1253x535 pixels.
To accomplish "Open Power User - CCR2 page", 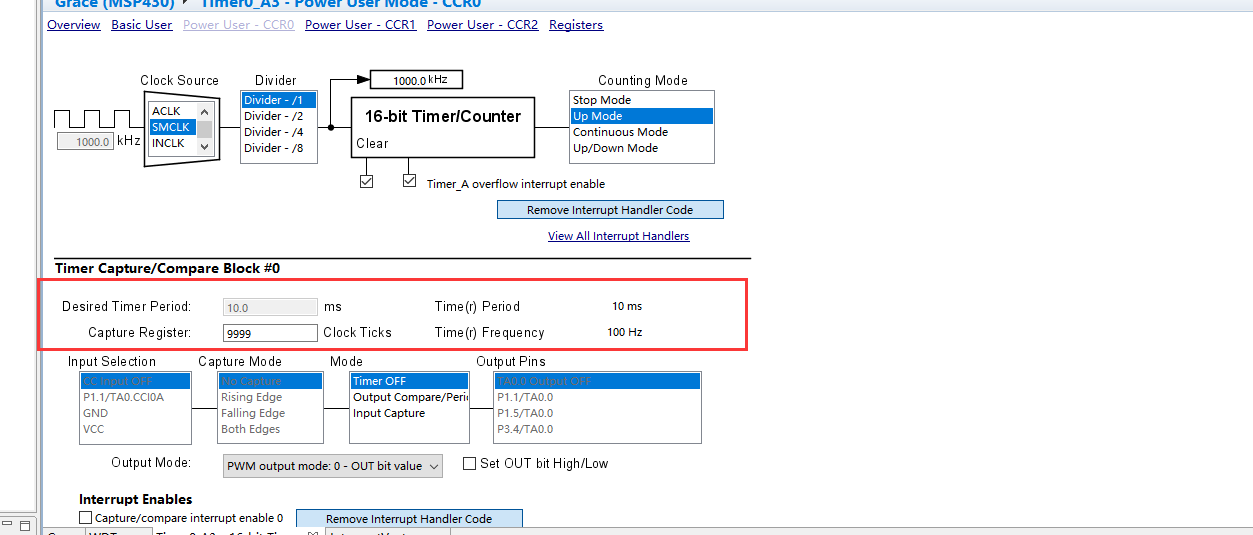I will pyautogui.click(x=482, y=25).
